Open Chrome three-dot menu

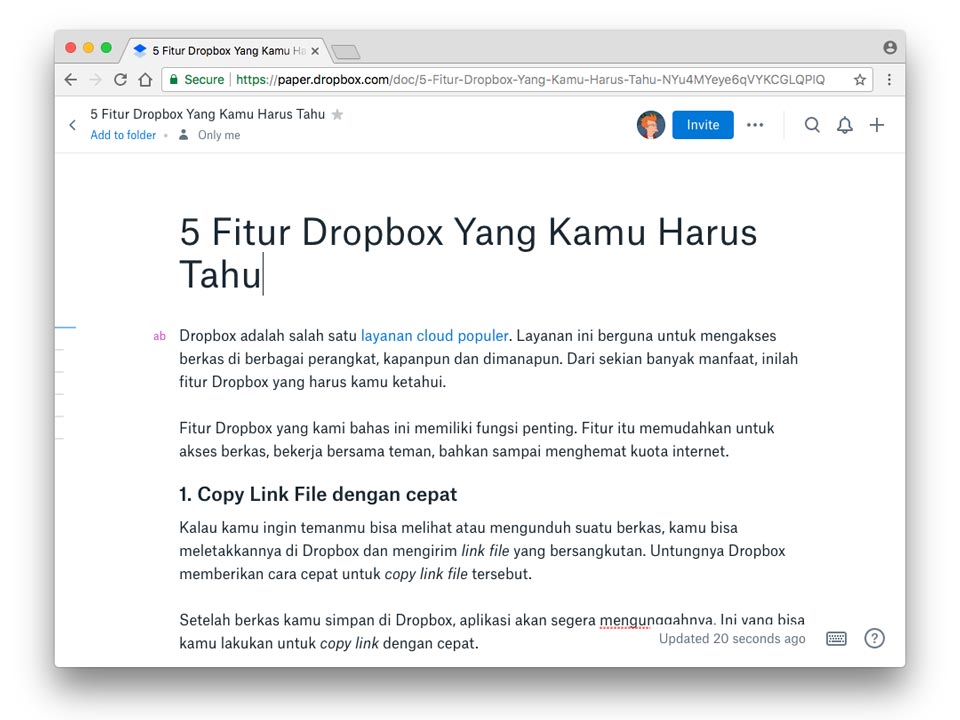tap(889, 80)
